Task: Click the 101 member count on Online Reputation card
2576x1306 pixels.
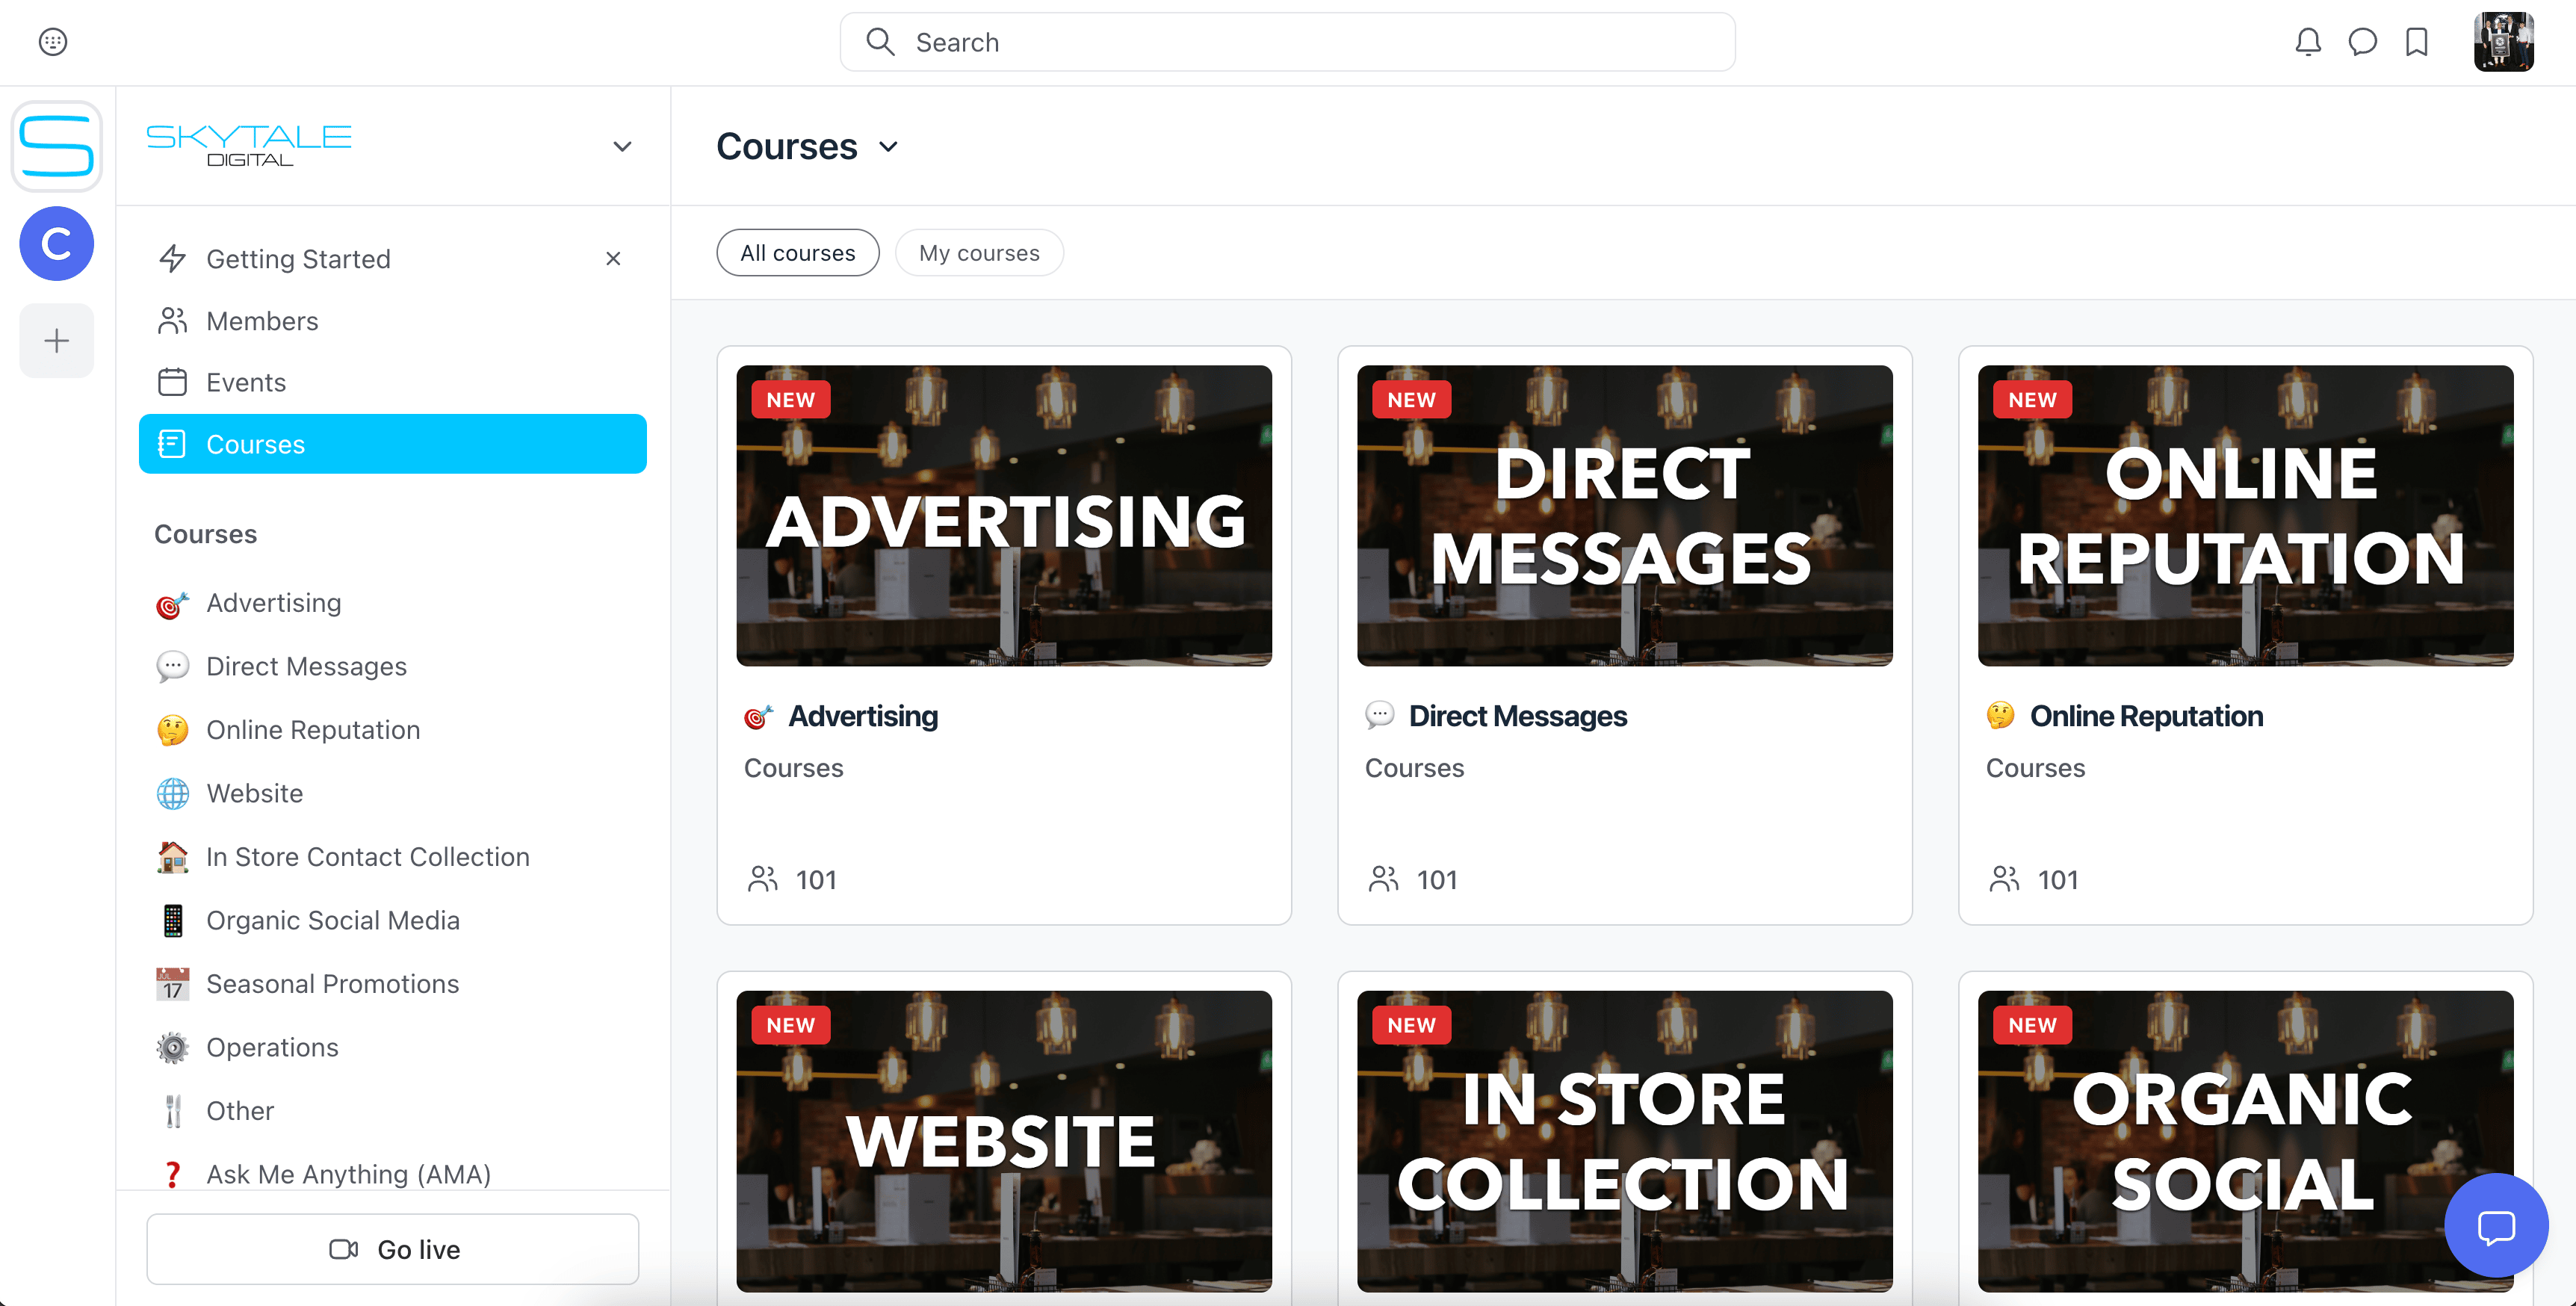Action: pyautogui.click(x=2057, y=880)
